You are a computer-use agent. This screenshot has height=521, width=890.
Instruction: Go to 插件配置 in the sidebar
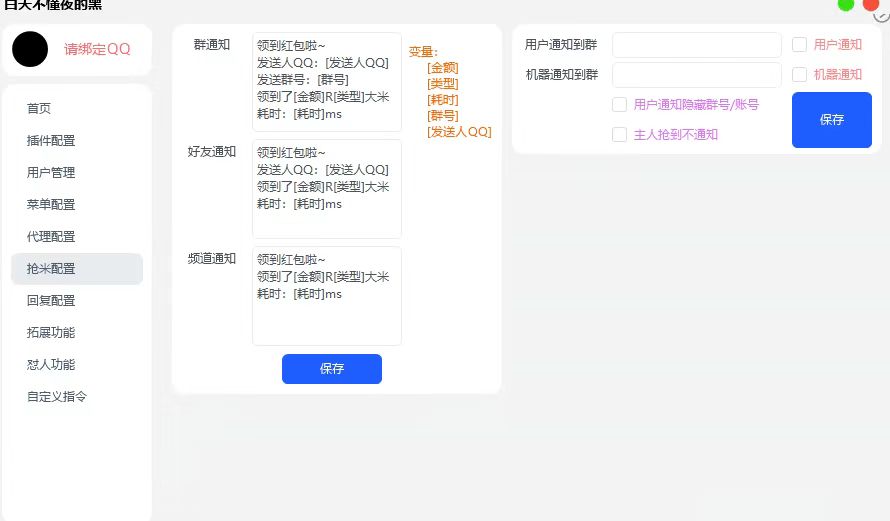[51, 141]
